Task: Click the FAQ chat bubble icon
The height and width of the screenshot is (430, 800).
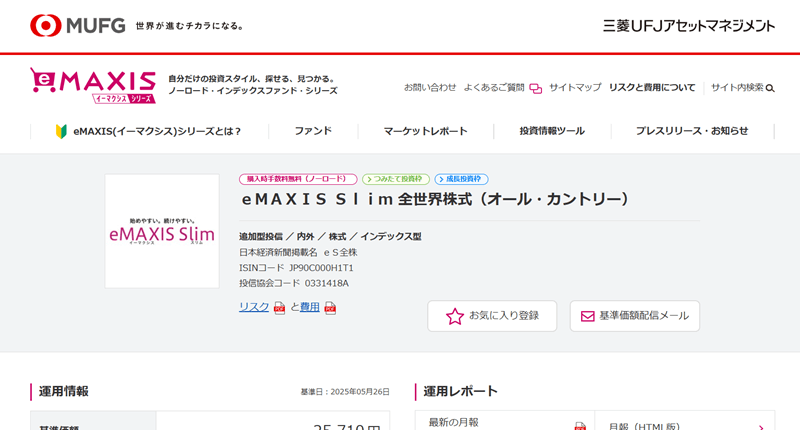Action: (535, 89)
